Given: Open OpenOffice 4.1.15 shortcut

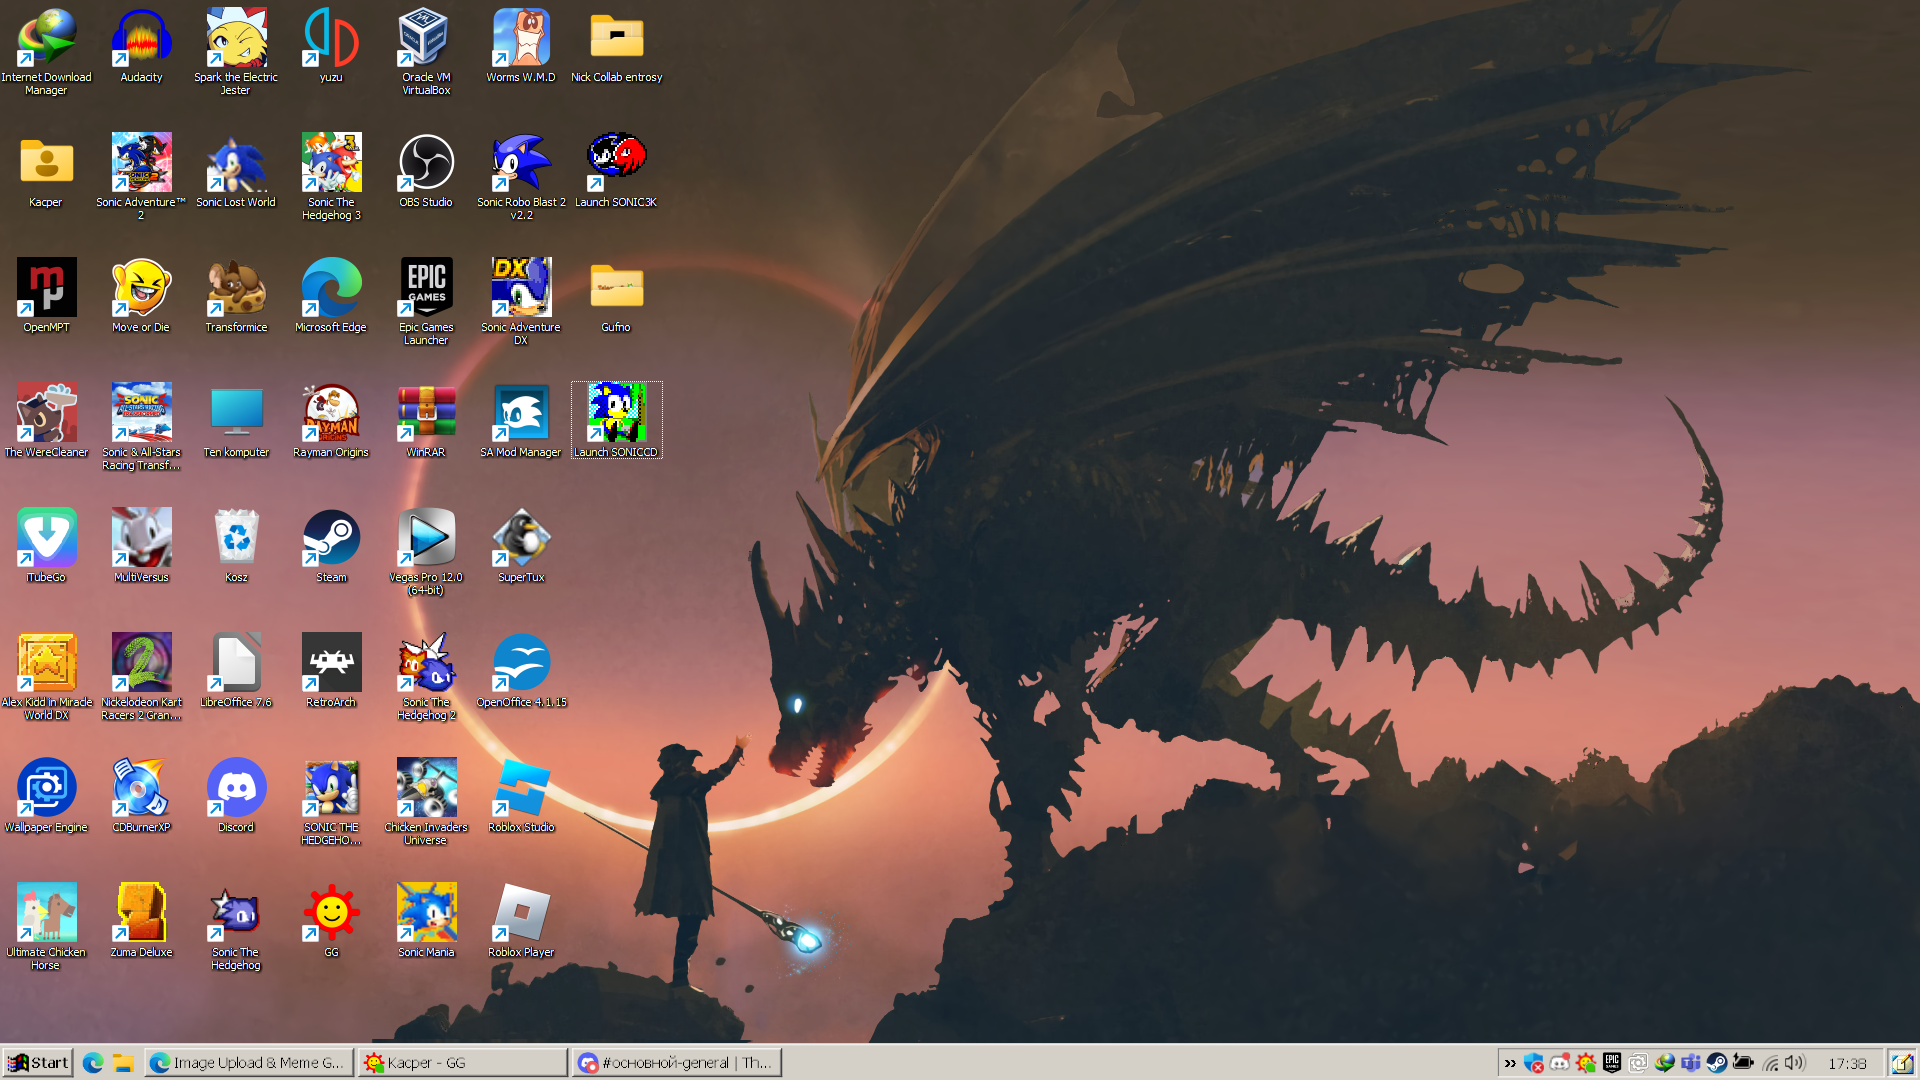Looking at the screenshot, I should [521, 671].
